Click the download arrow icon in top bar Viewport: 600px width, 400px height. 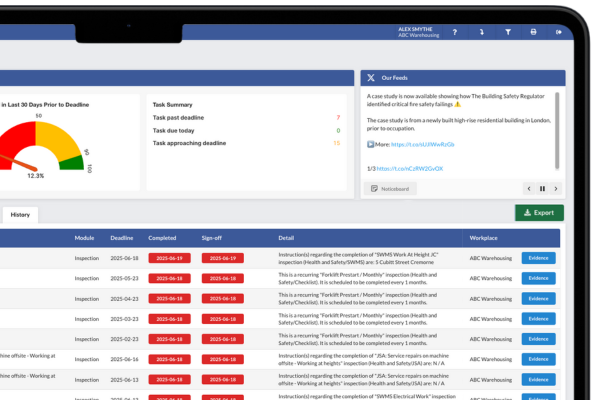(x=481, y=32)
